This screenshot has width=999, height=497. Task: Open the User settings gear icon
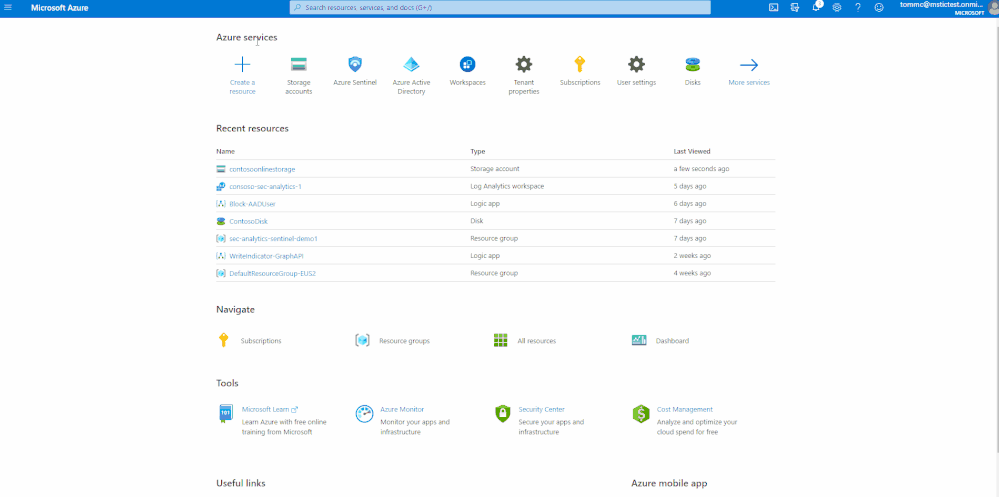[636, 64]
